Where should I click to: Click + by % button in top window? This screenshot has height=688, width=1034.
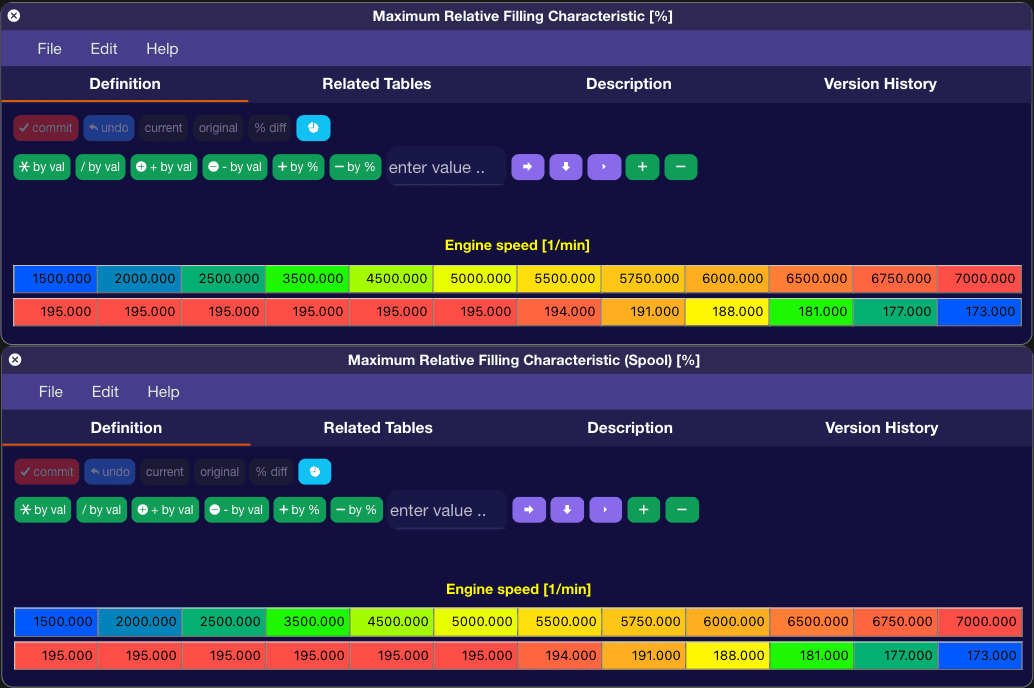click(298, 167)
